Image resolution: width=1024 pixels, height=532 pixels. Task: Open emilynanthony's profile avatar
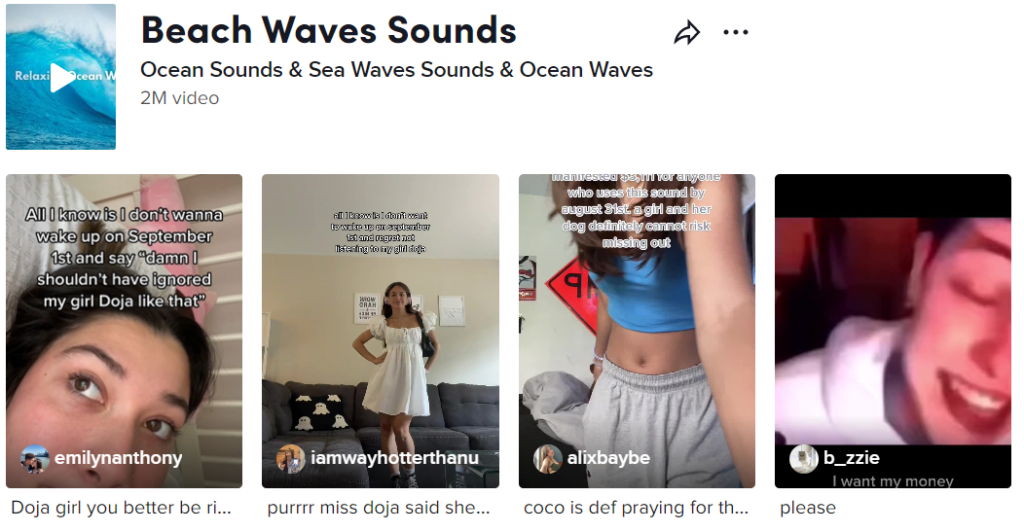(x=34, y=459)
